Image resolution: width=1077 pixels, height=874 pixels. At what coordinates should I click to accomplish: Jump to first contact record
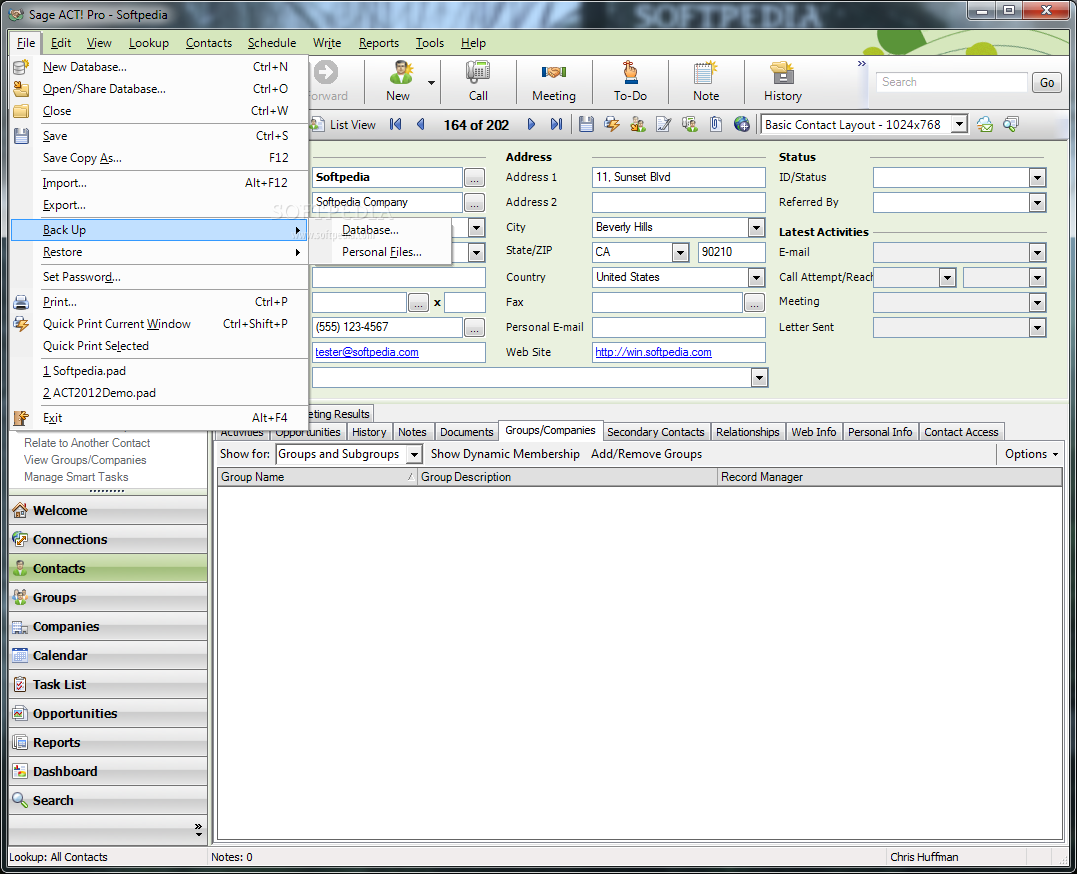coord(395,124)
